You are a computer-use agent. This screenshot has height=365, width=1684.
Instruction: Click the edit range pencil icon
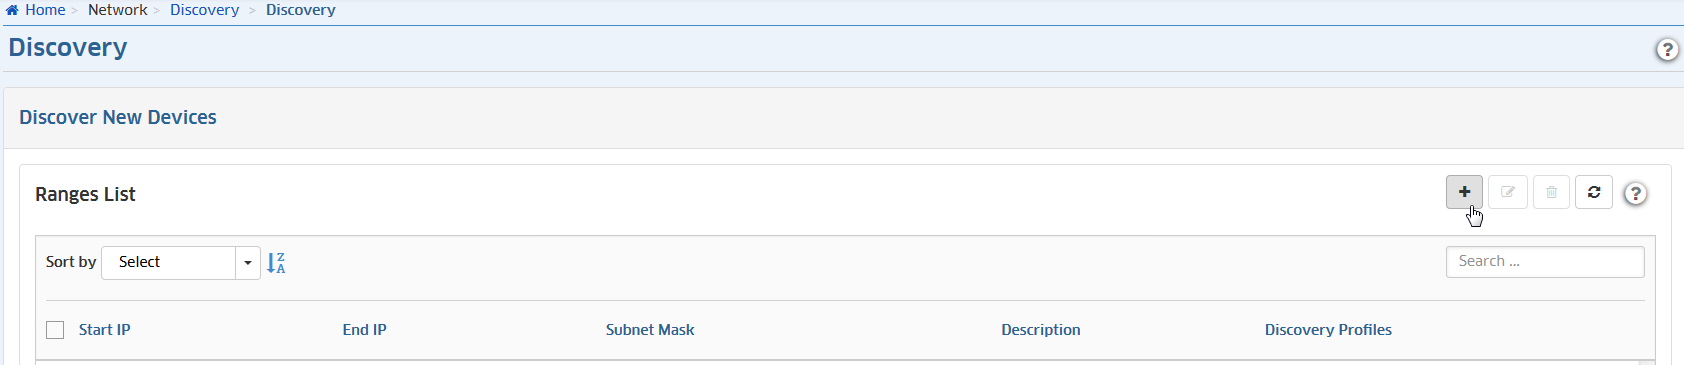pyautogui.click(x=1508, y=192)
